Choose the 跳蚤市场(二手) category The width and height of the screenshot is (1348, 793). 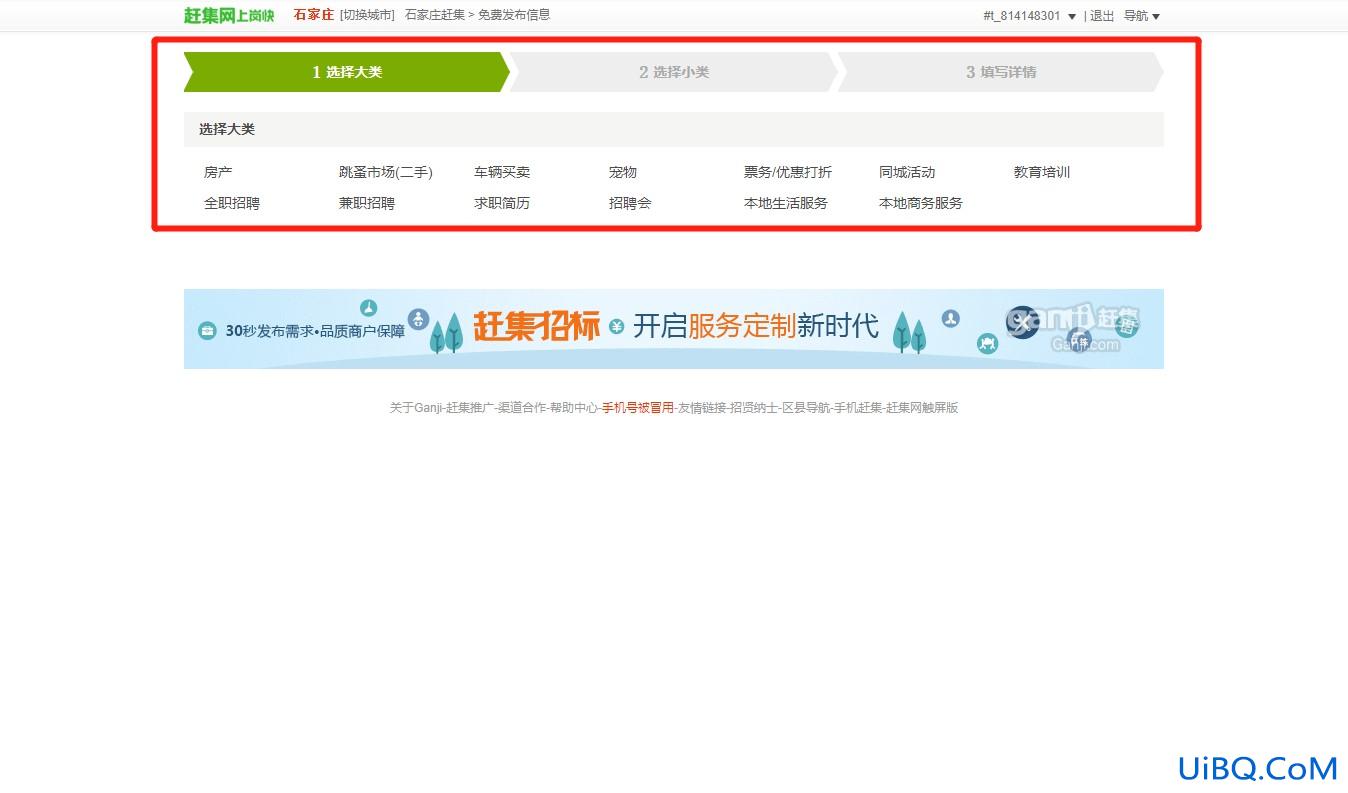tap(386, 172)
